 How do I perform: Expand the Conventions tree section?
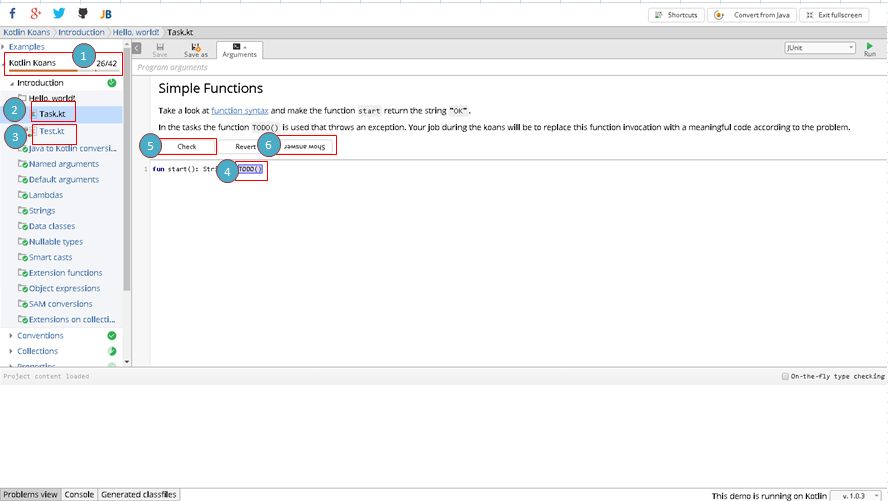pyautogui.click(x=11, y=336)
